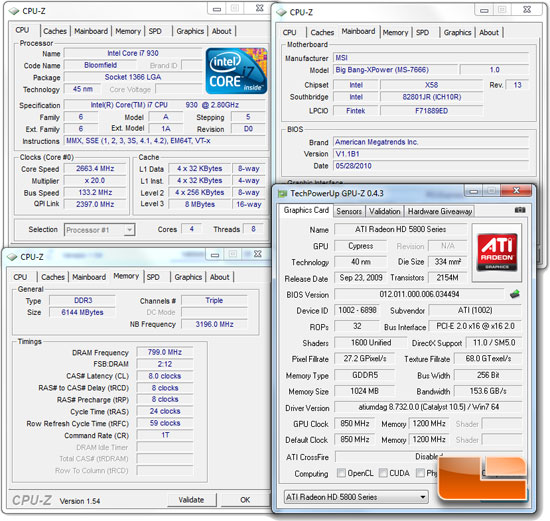Minimize the GPU-Z window
This screenshot has height=521, width=550.
pyautogui.click(x=474, y=191)
